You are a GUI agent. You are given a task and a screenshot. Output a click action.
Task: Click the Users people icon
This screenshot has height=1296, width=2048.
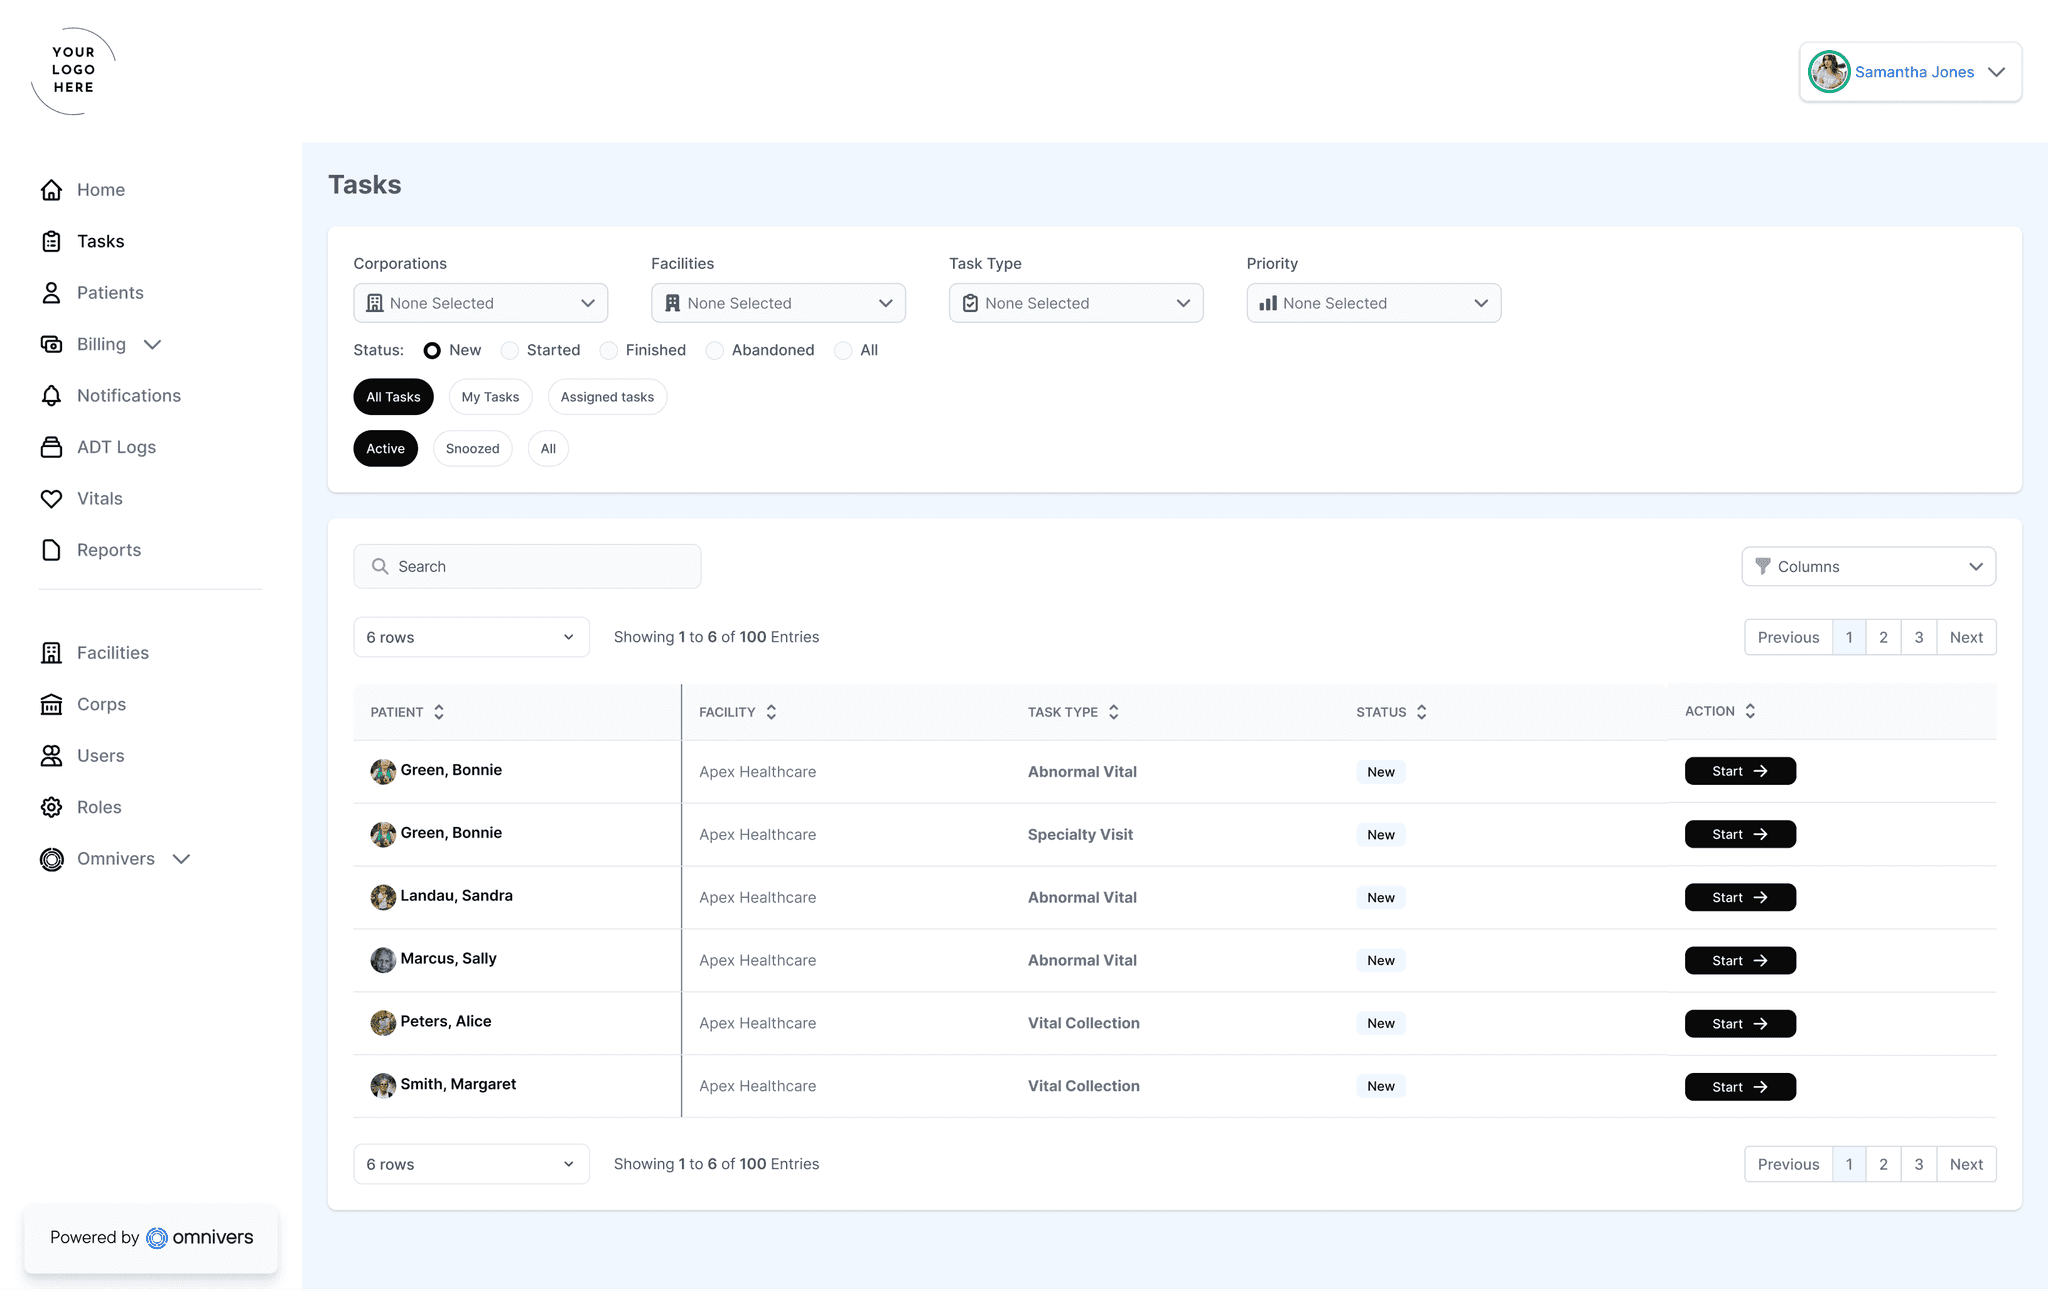coord(51,756)
